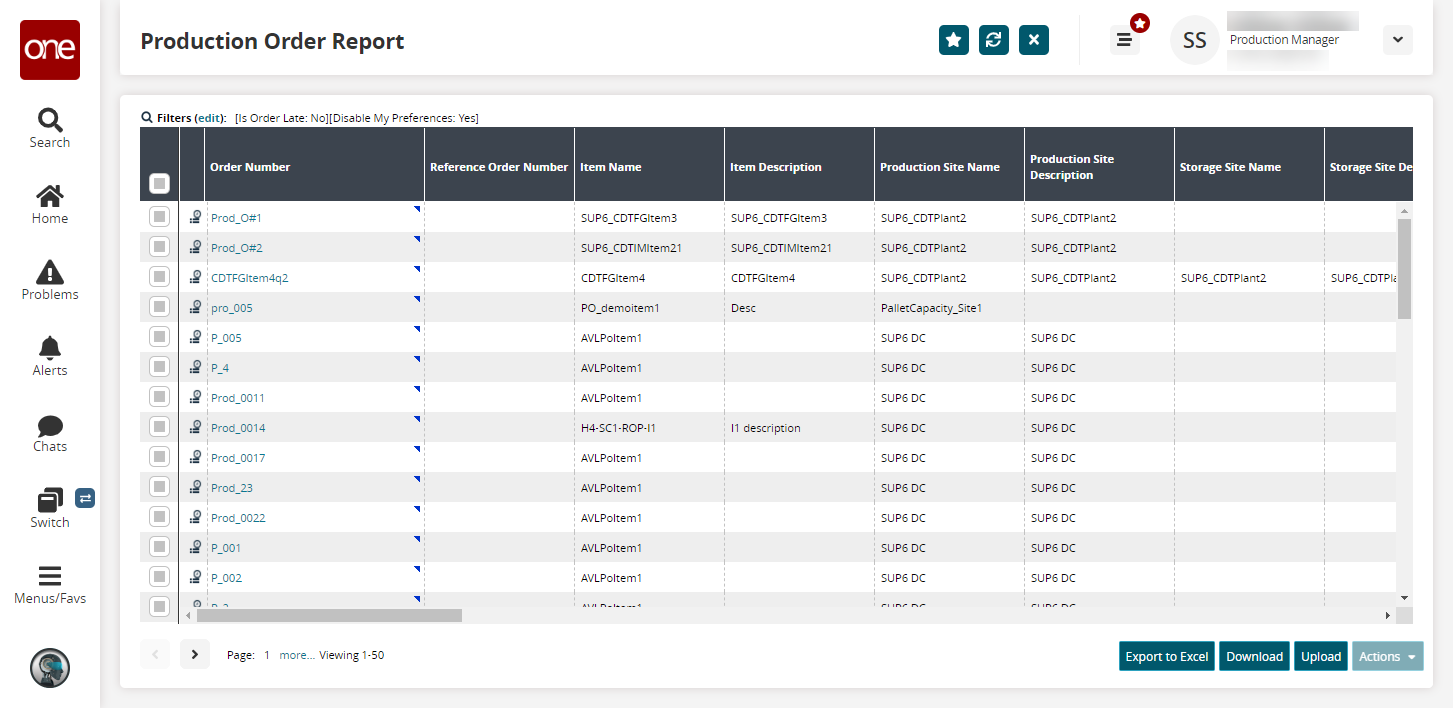Click the Export to Excel button
The image size is (1453, 708).
click(x=1166, y=656)
